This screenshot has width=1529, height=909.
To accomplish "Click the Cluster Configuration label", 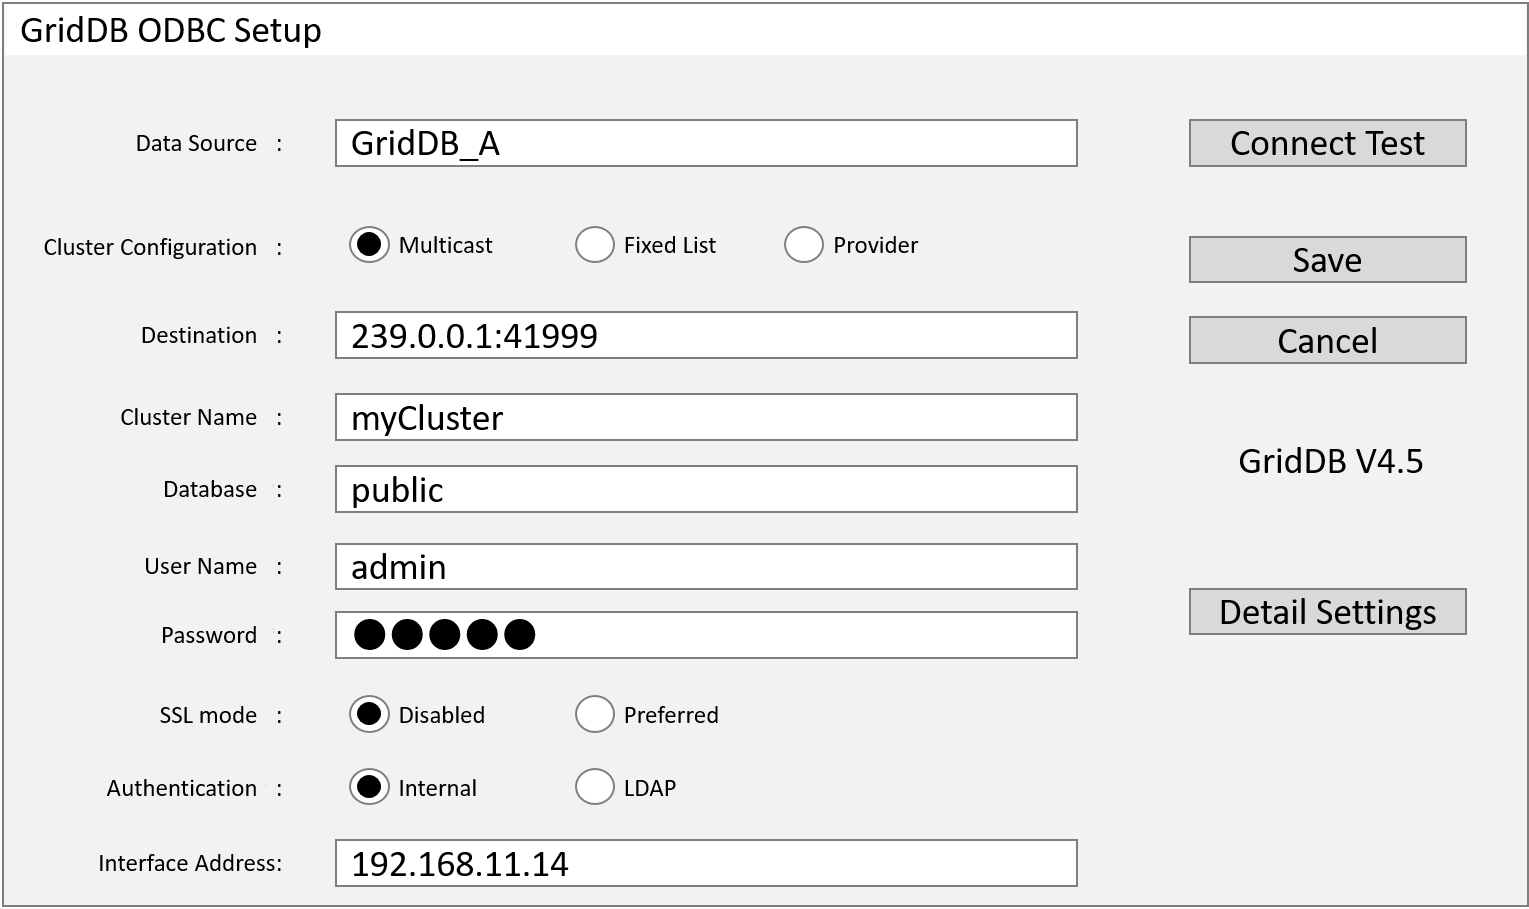I will tap(150, 247).
